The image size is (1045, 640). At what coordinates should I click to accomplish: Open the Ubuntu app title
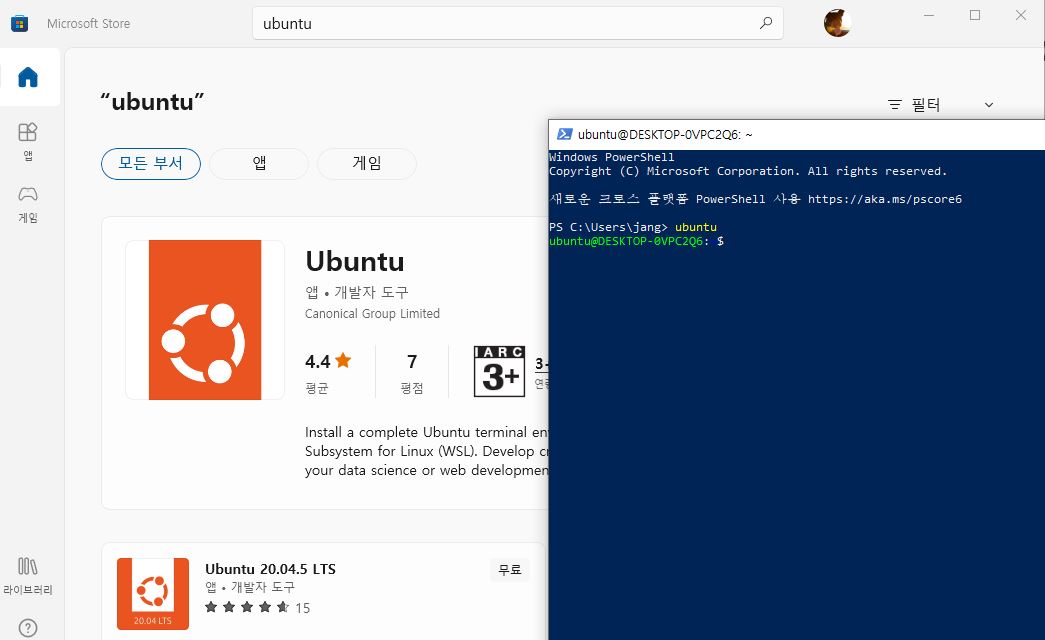[355, 261]
